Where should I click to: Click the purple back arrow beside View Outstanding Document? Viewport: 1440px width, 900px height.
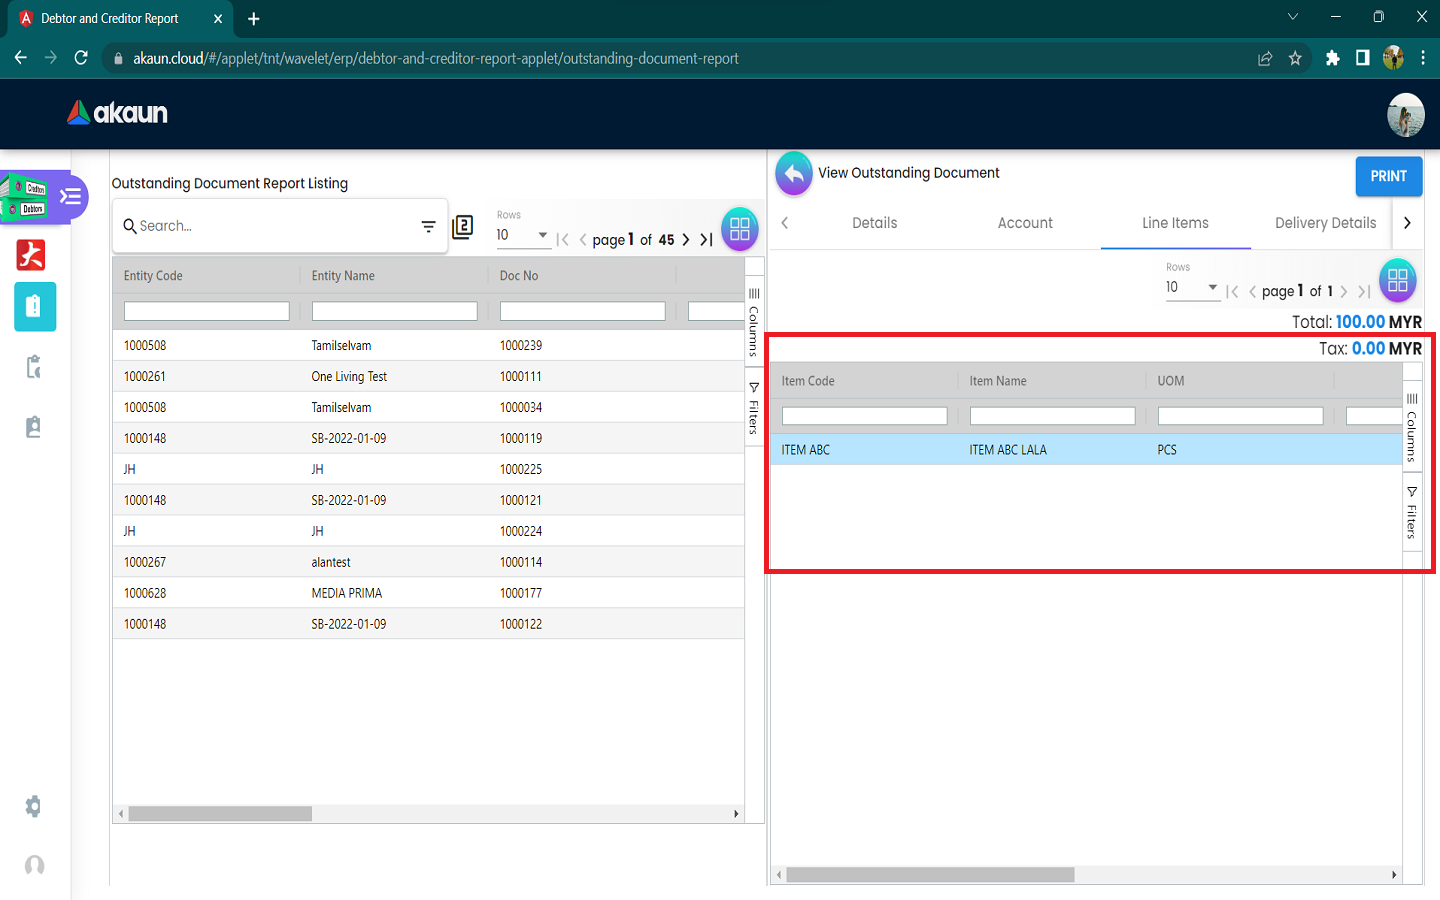pos(793,174)
